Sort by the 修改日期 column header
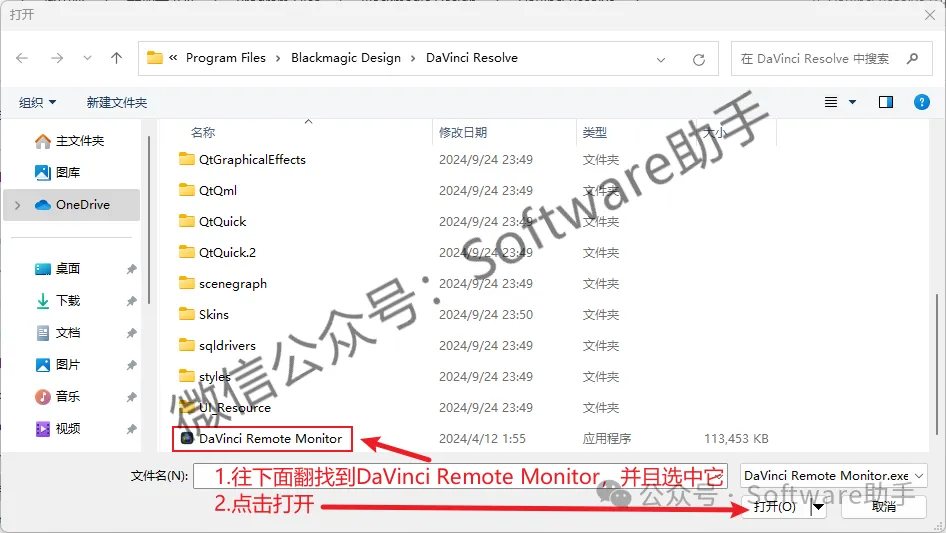 (x=463, y=132)
